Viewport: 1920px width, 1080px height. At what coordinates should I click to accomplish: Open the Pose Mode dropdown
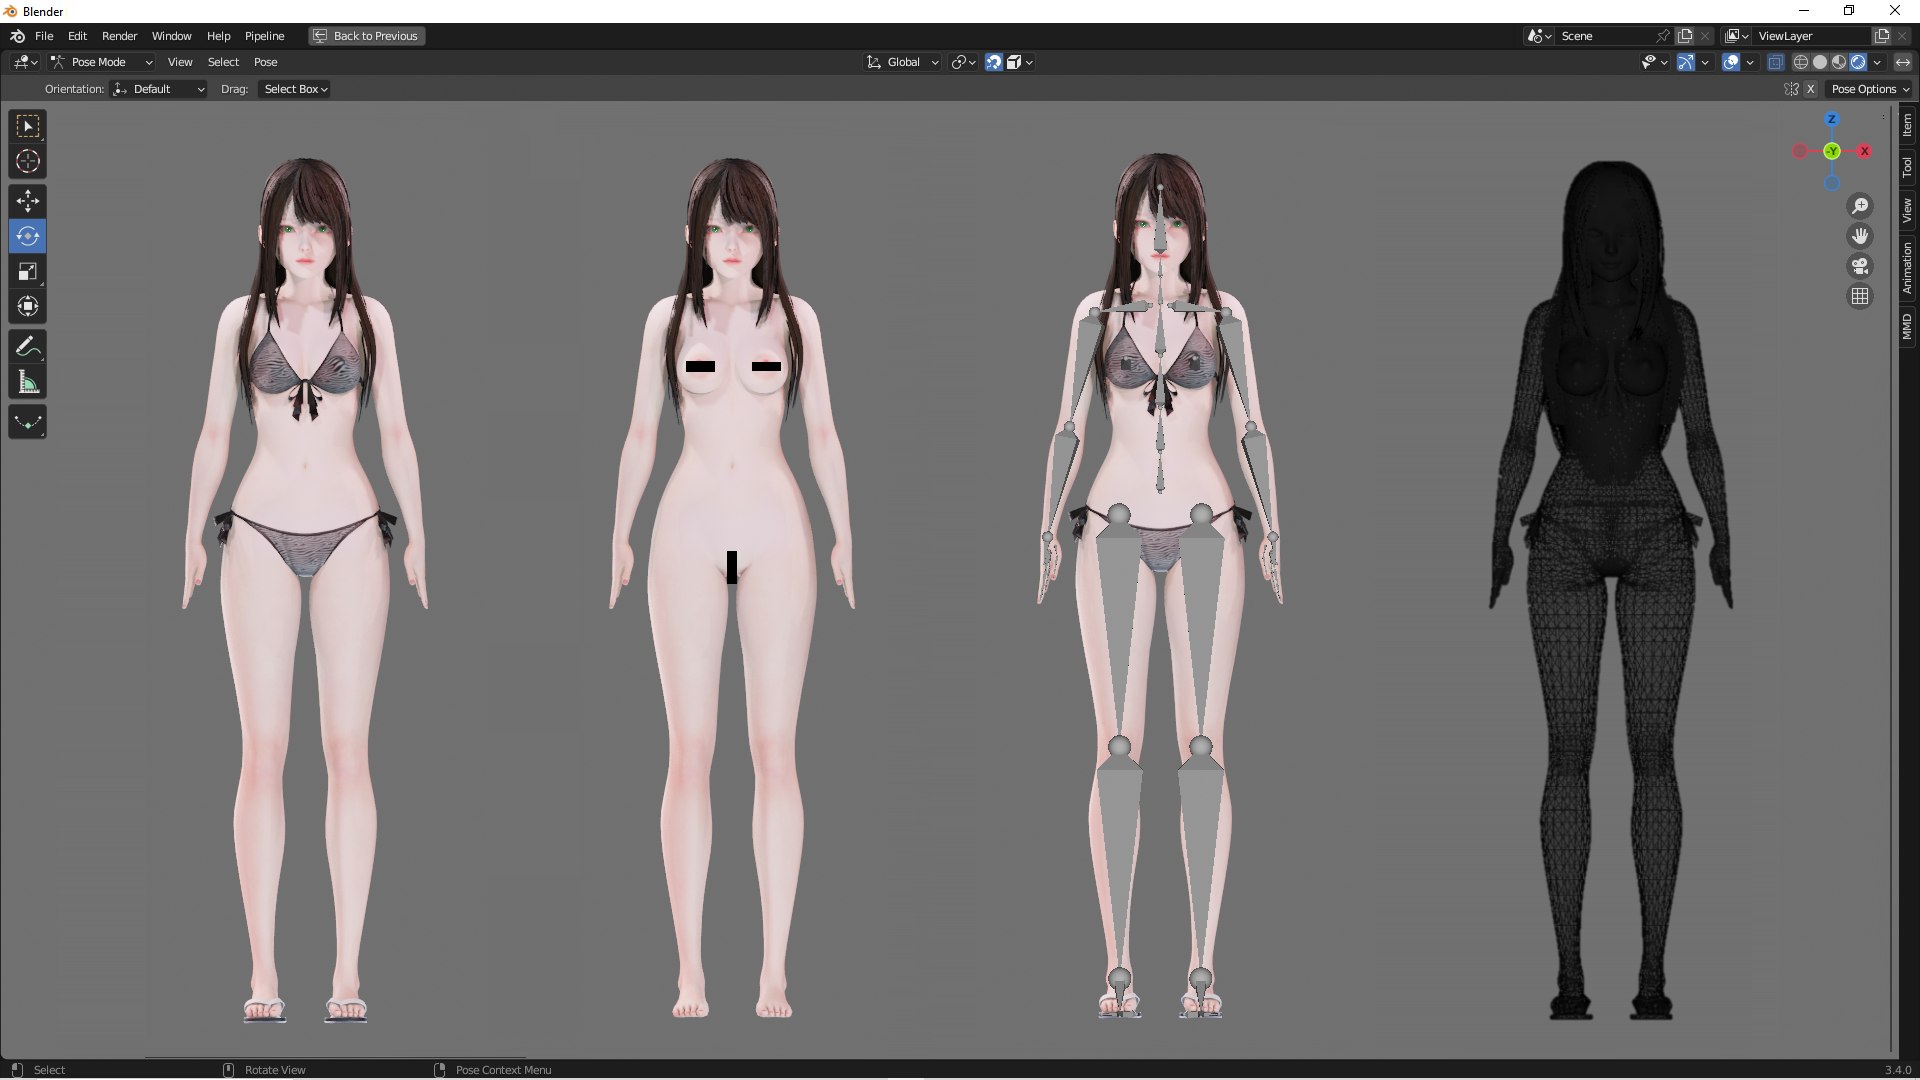click(x=101, y=62)
